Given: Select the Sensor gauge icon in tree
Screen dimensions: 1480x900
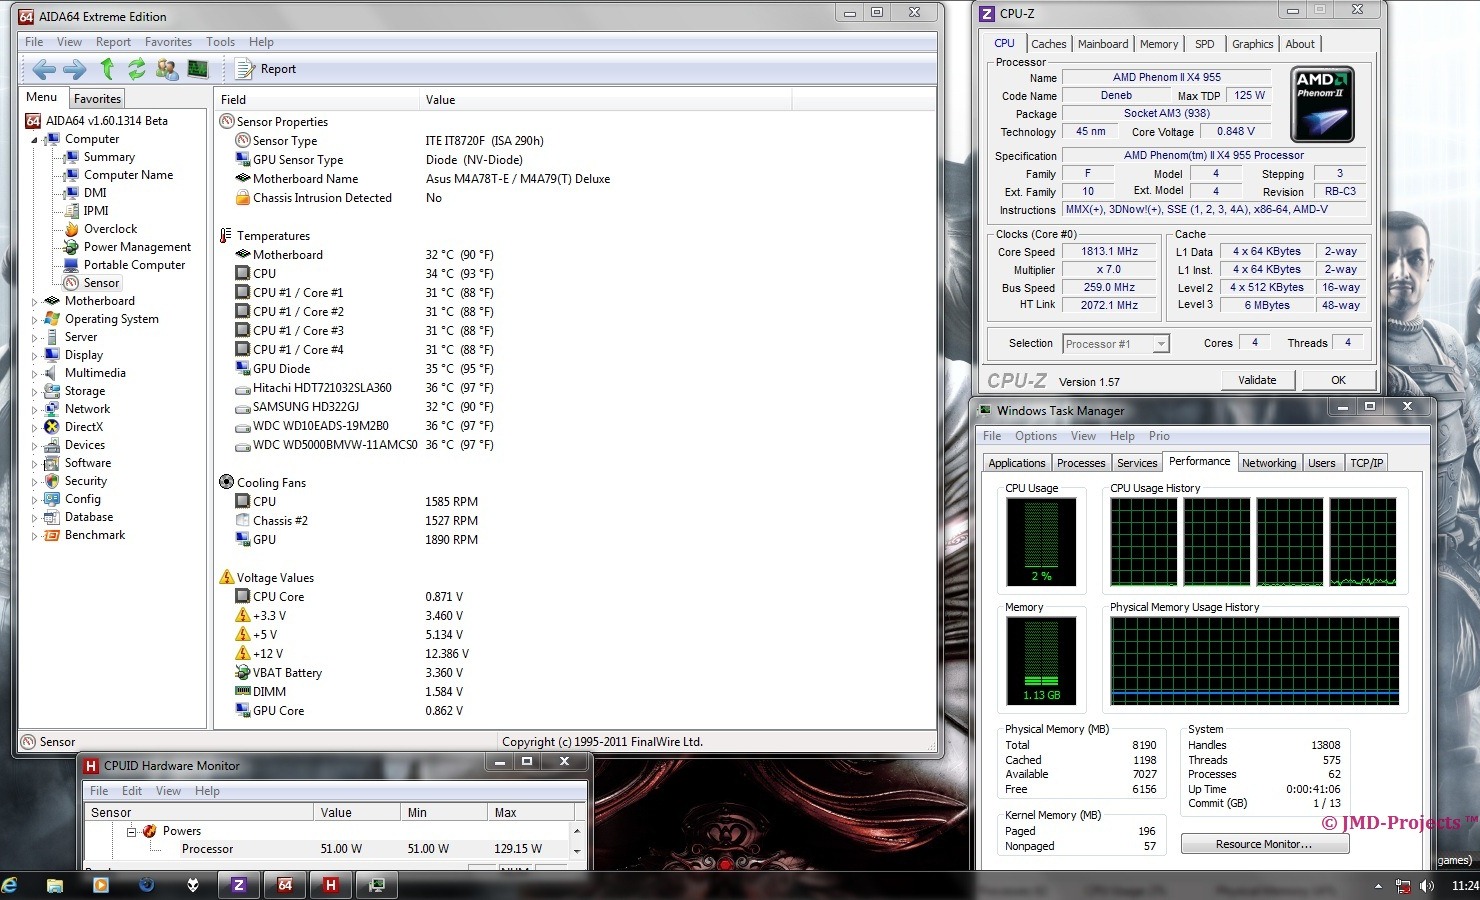Looking at the screenshot, I should (x=71, y=283).
